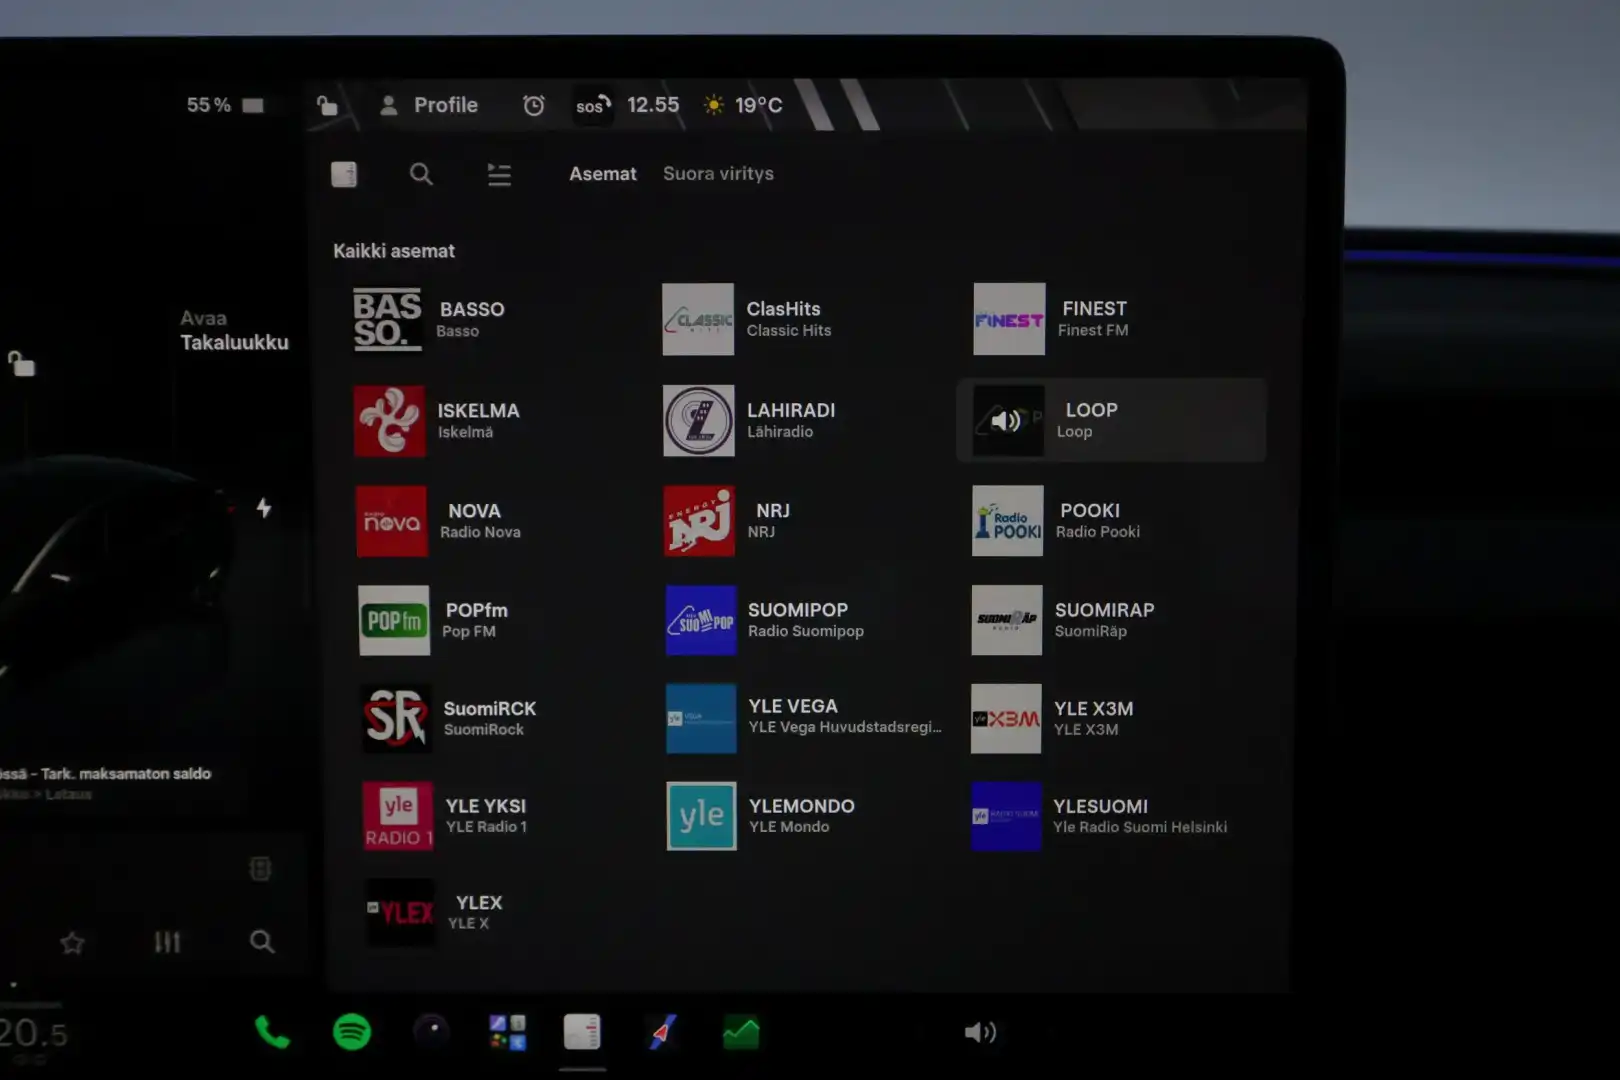The image size is (1620, 1080).
Task: Play YLE Vega Huvudstadsregionen
Action: (805, 718)
